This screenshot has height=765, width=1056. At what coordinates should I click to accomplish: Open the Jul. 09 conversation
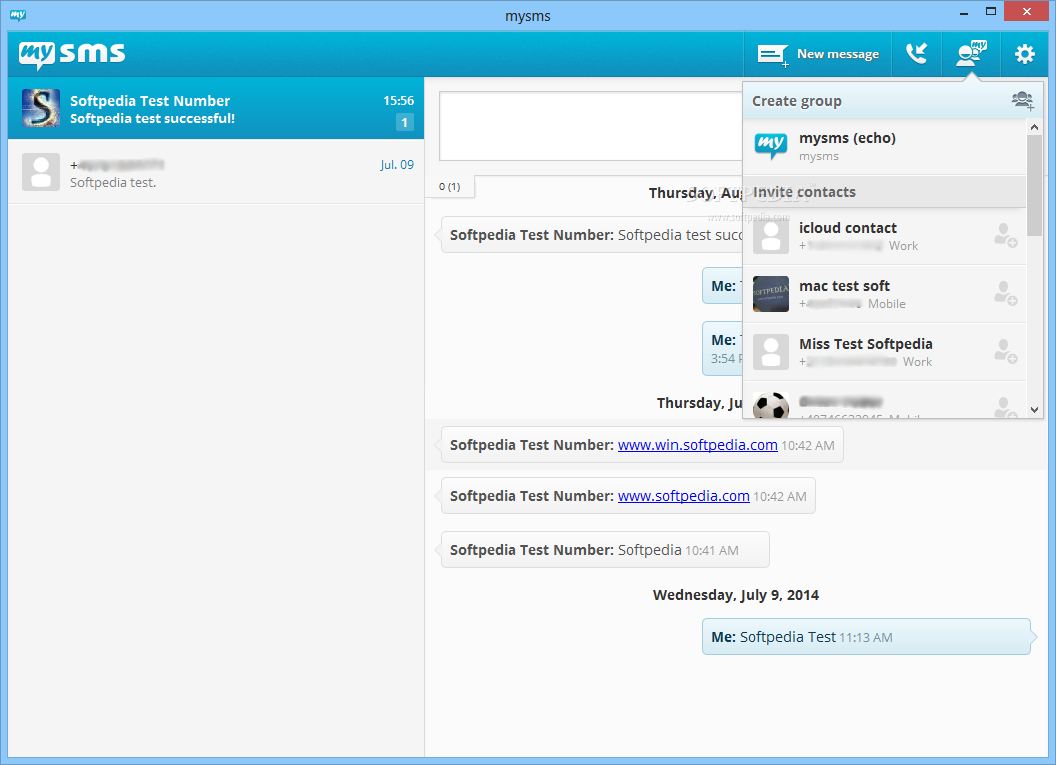(x=216, y=172)
